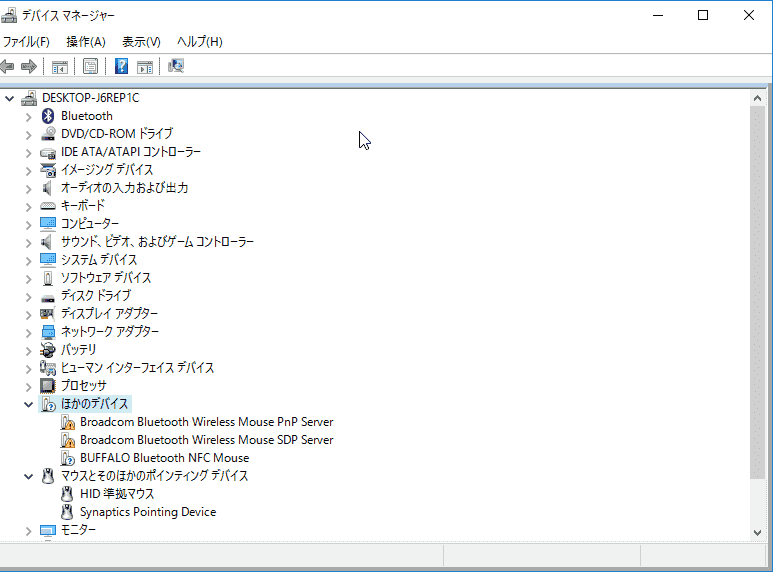Collapse マウスとそのほかのポインティング デバイス category

pyautogui.click(x=29, y=476)
